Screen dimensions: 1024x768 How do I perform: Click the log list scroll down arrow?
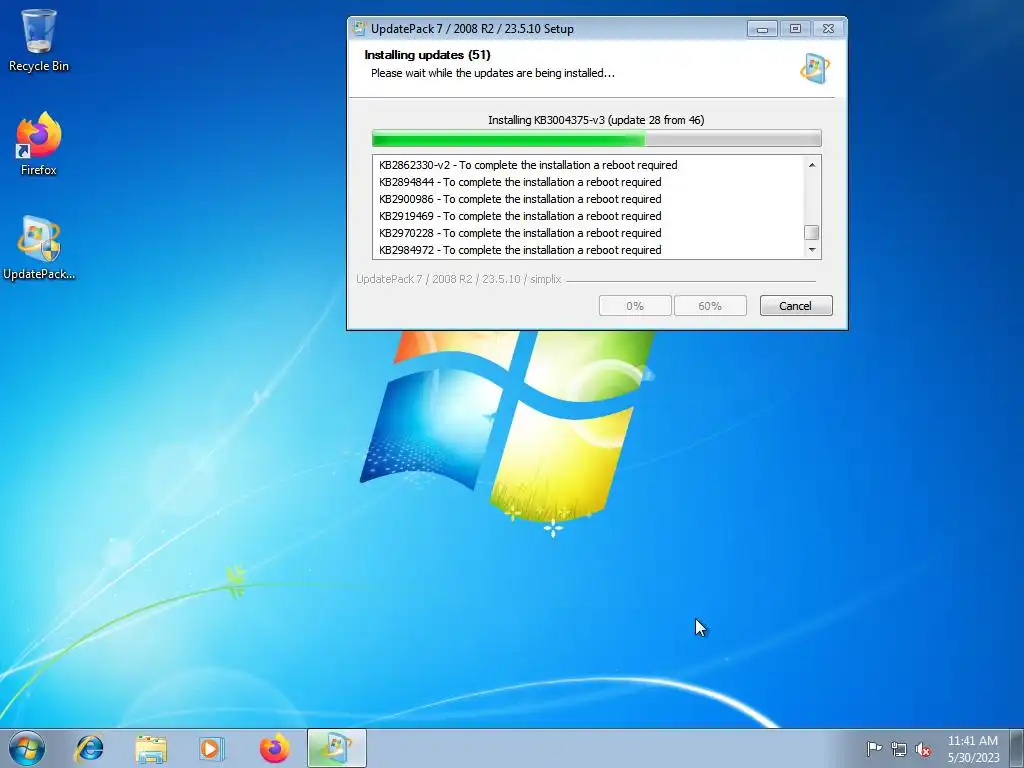pos(812,249)
